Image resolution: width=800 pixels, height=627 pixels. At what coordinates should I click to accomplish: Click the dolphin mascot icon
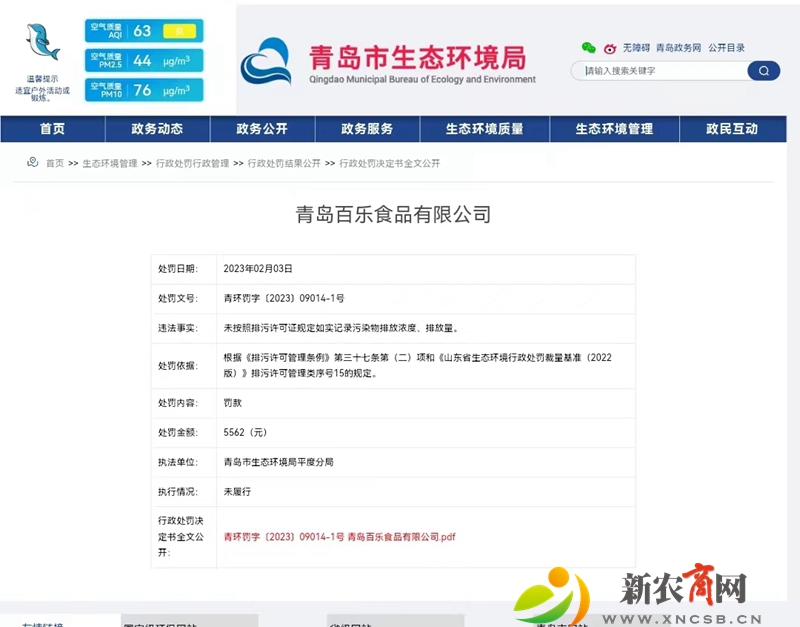43,42
